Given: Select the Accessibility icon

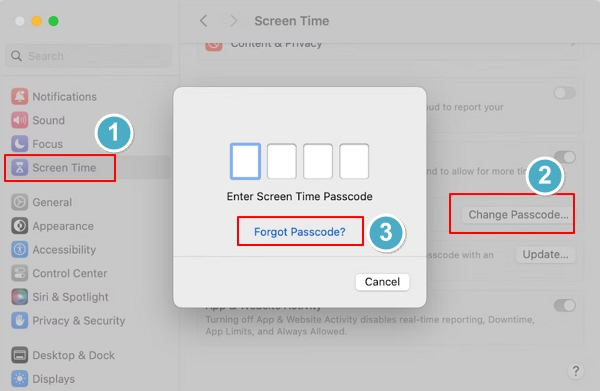Looking at the screenshot, I should point(20,249).
